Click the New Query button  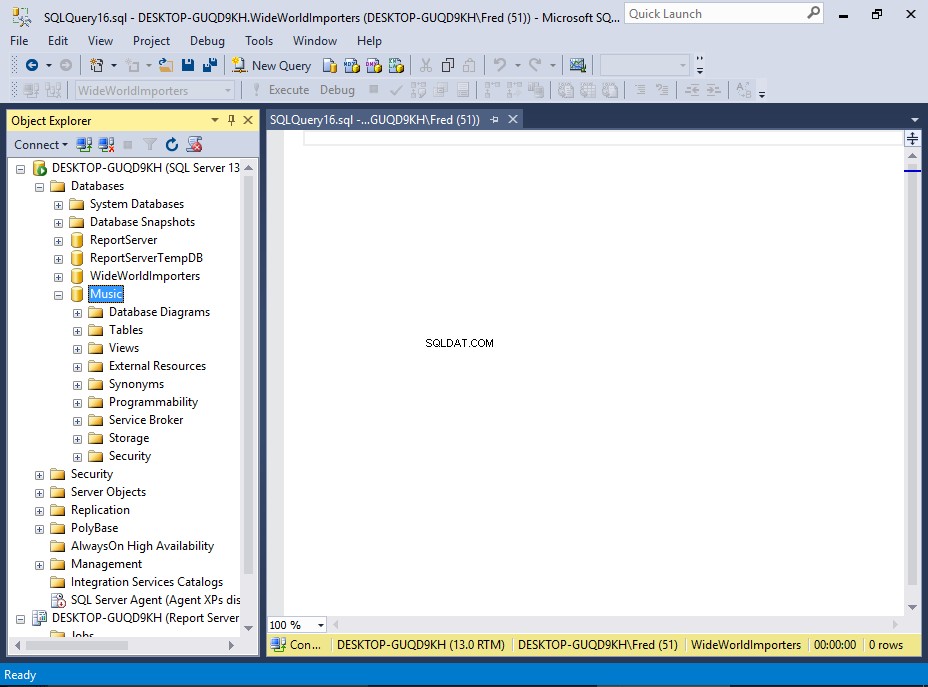click(x=272, y=66)
